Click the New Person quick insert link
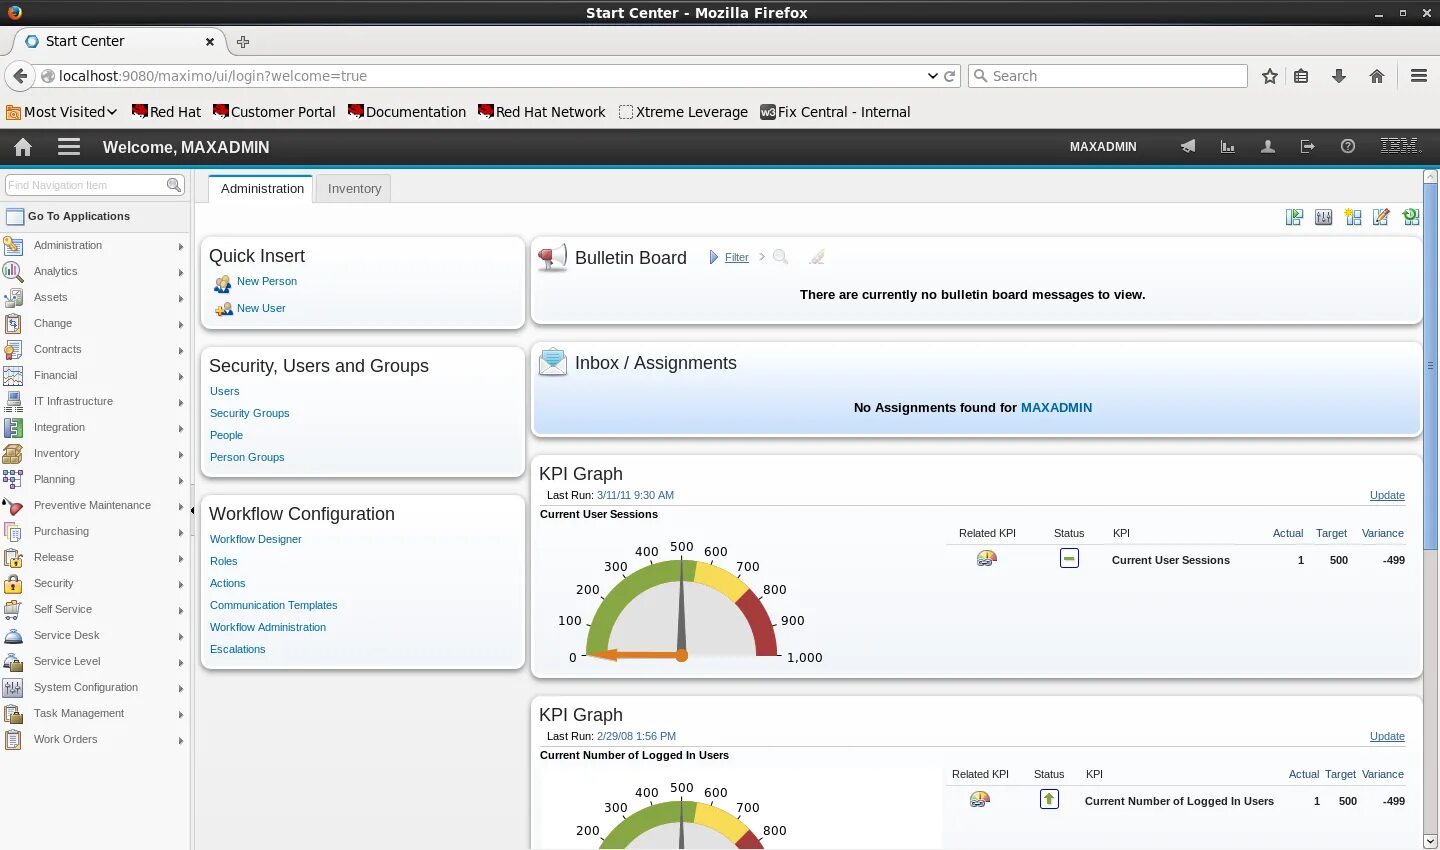 coord(266,281)
